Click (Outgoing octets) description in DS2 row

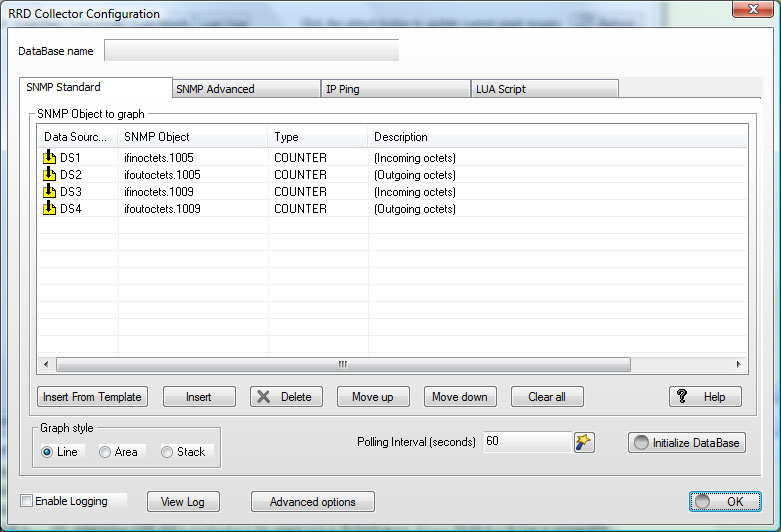(x=415, y=175)
